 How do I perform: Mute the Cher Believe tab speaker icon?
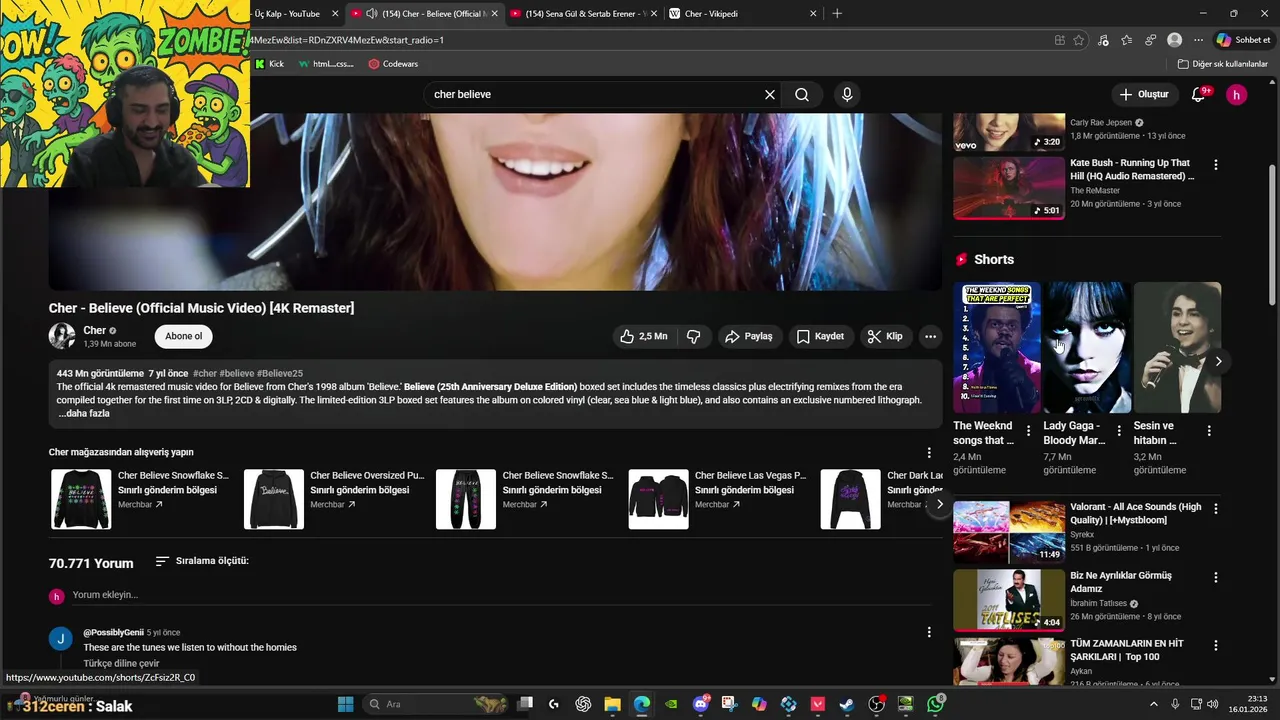click(x=372, y=14)
